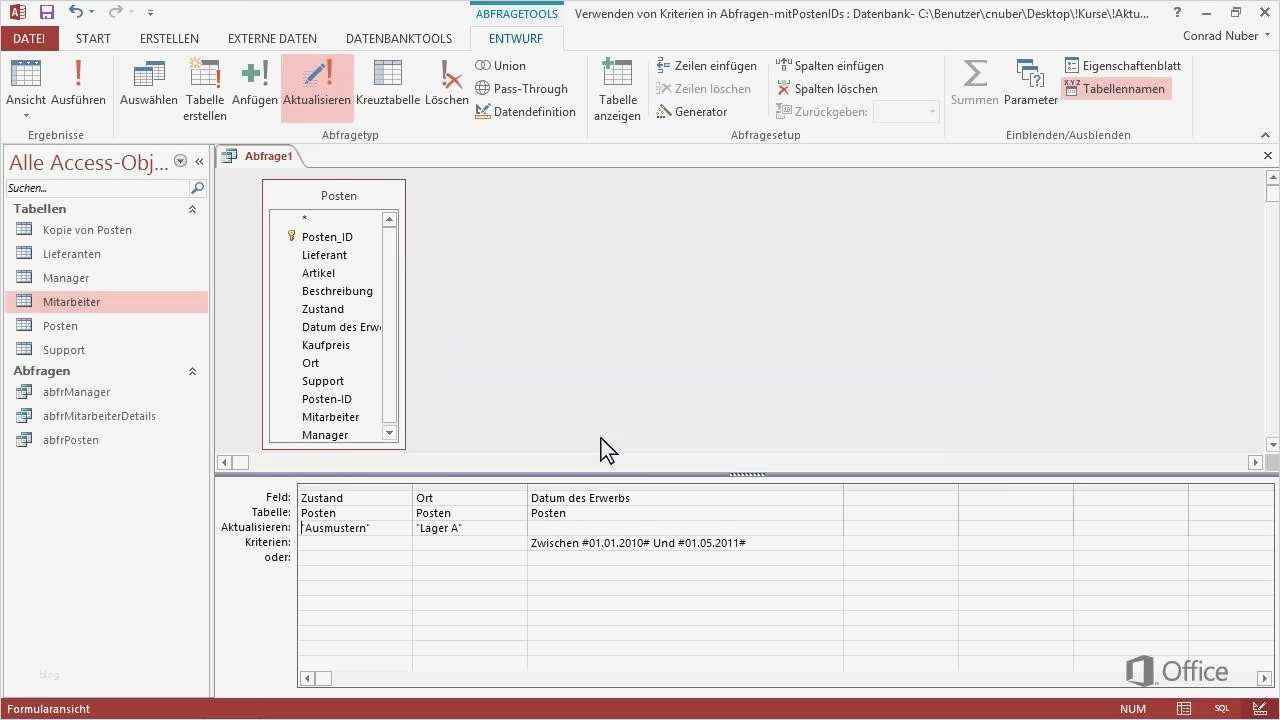Viewport: 1280px width, 720px height.
Task: Toggle Tabellennamen display in the grid
Action: point(1116,88)
